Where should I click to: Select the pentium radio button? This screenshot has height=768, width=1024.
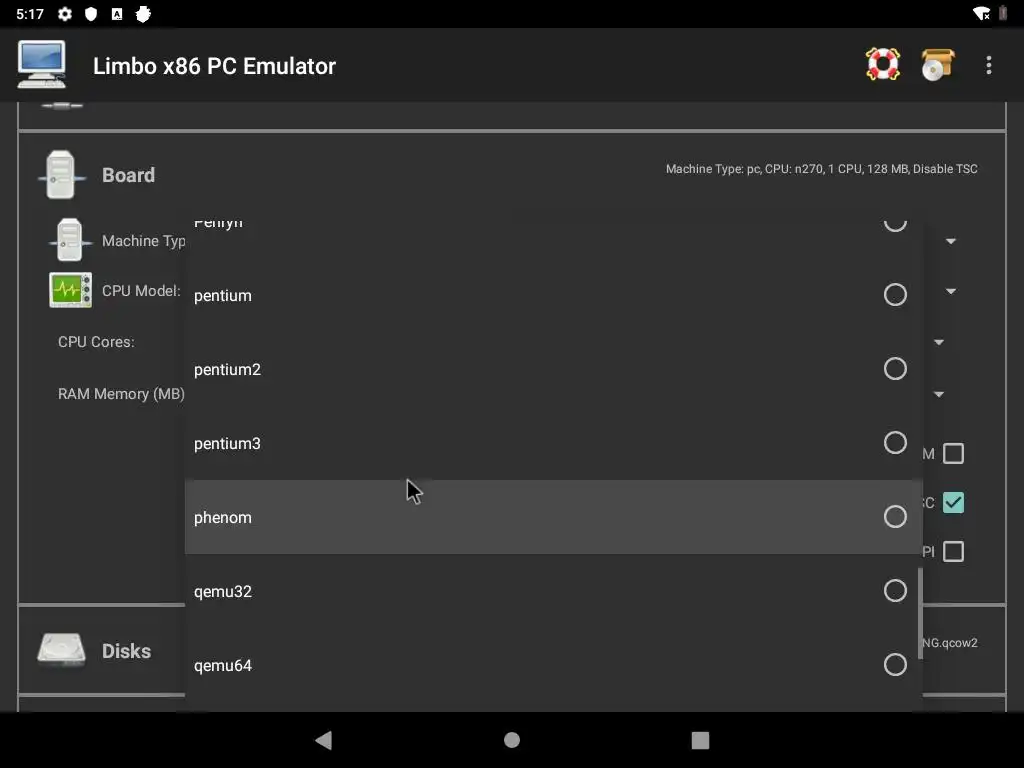coord(895,295)
